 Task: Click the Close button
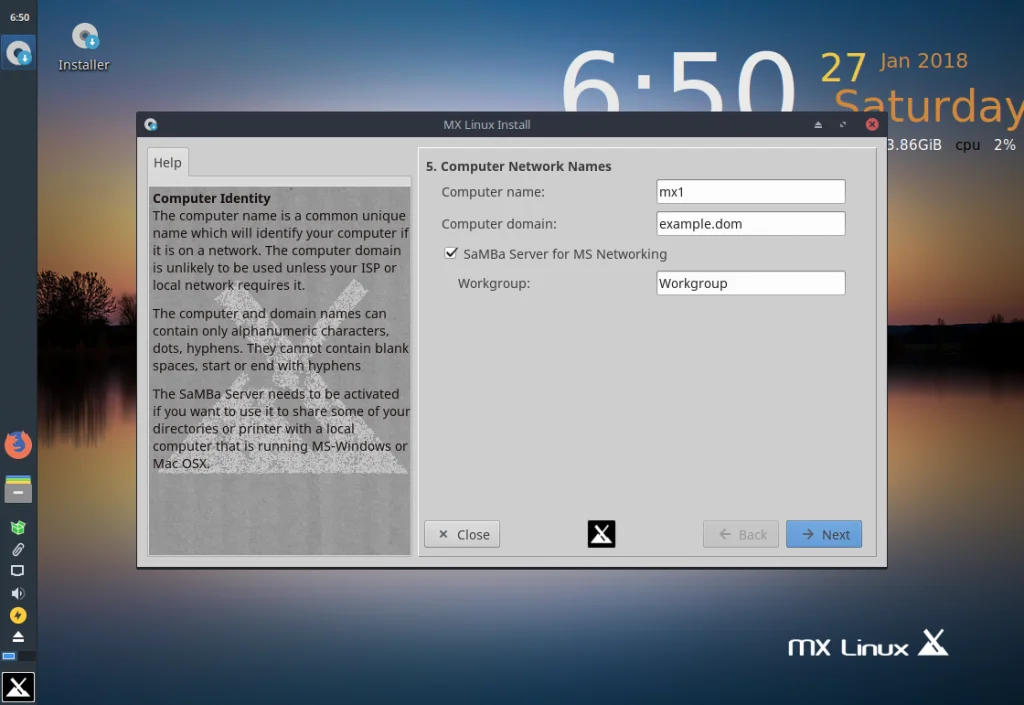click(462, 534)
